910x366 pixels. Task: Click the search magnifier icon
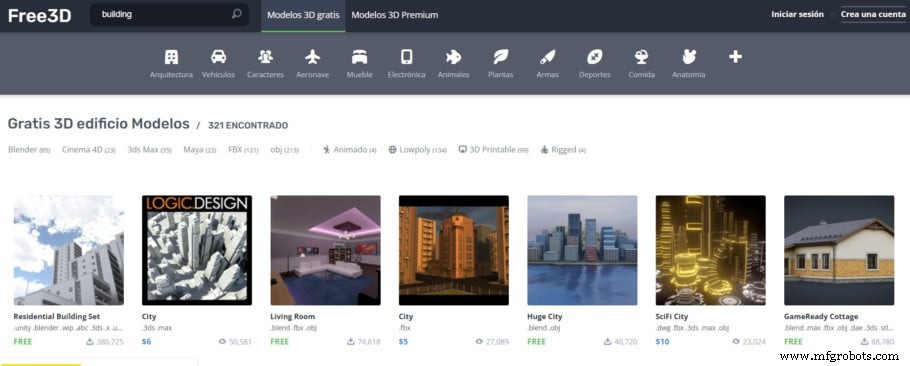236,15
